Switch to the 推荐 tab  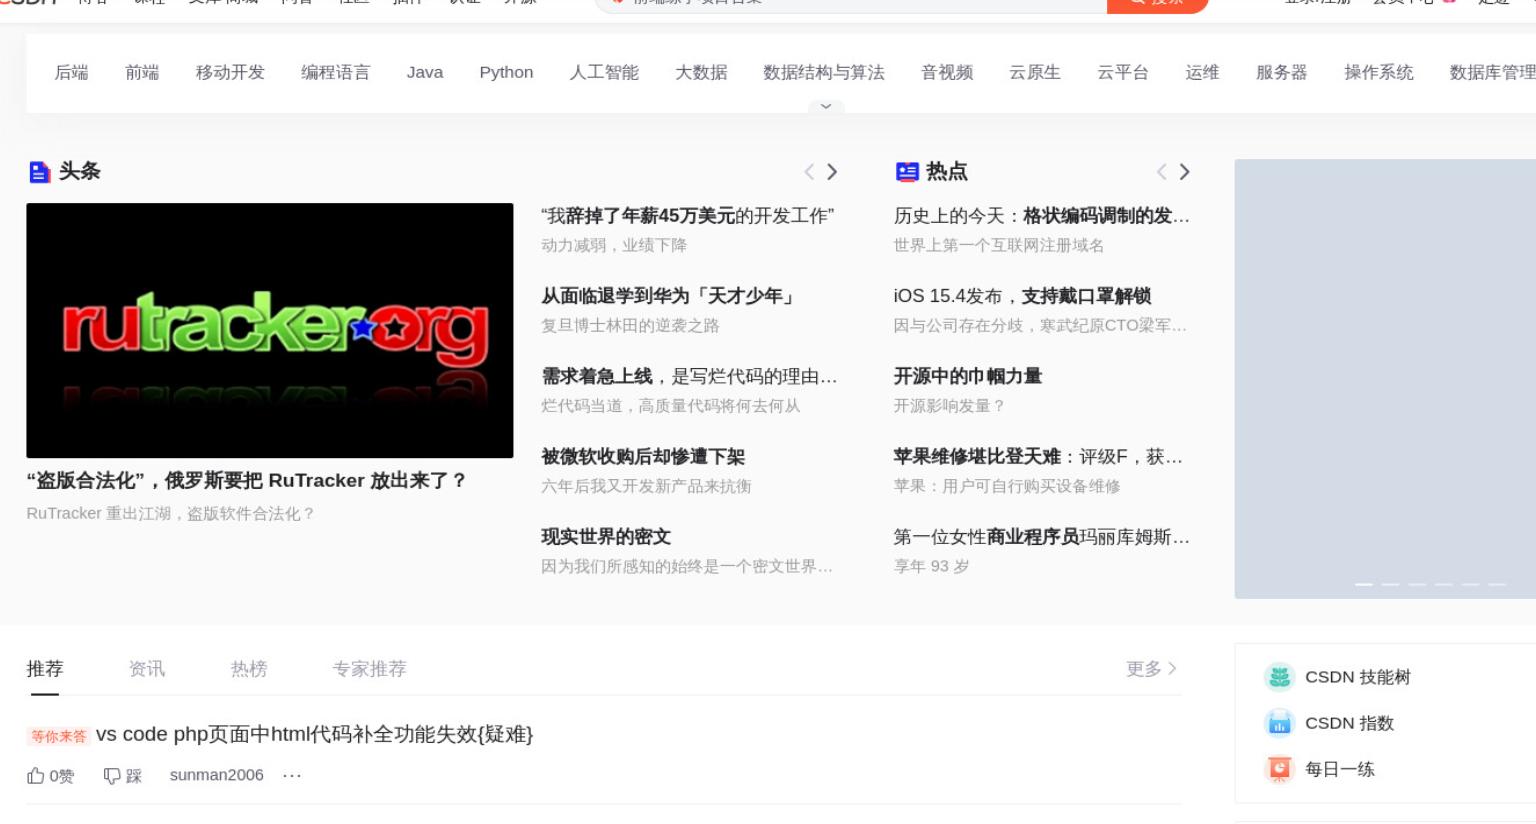(x=45, y=669)
